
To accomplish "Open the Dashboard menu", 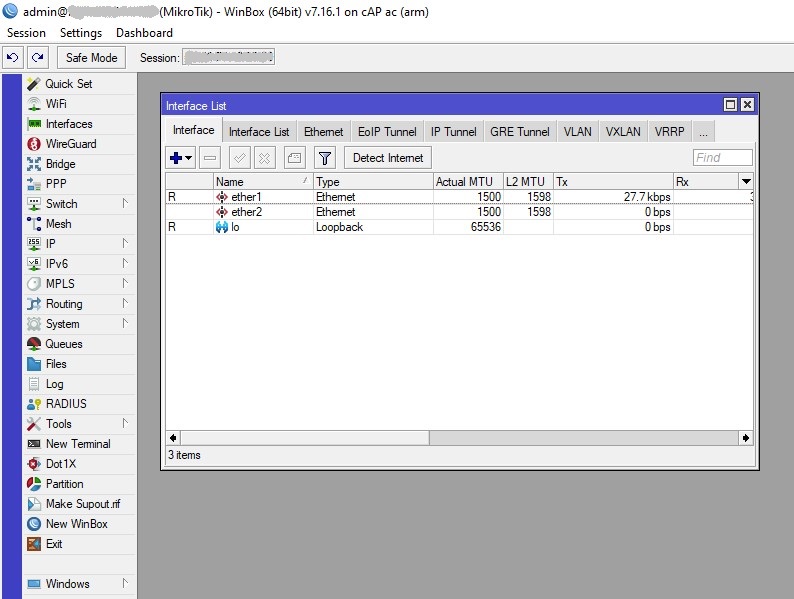I will pos(144,33).
